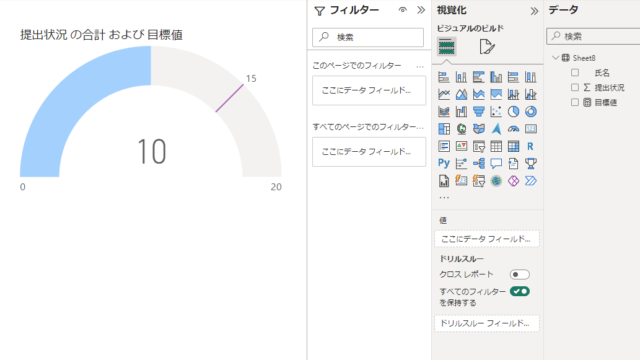Select the donut chart visual icon
This screenshot has height=360, width=640.
(531, 111)
